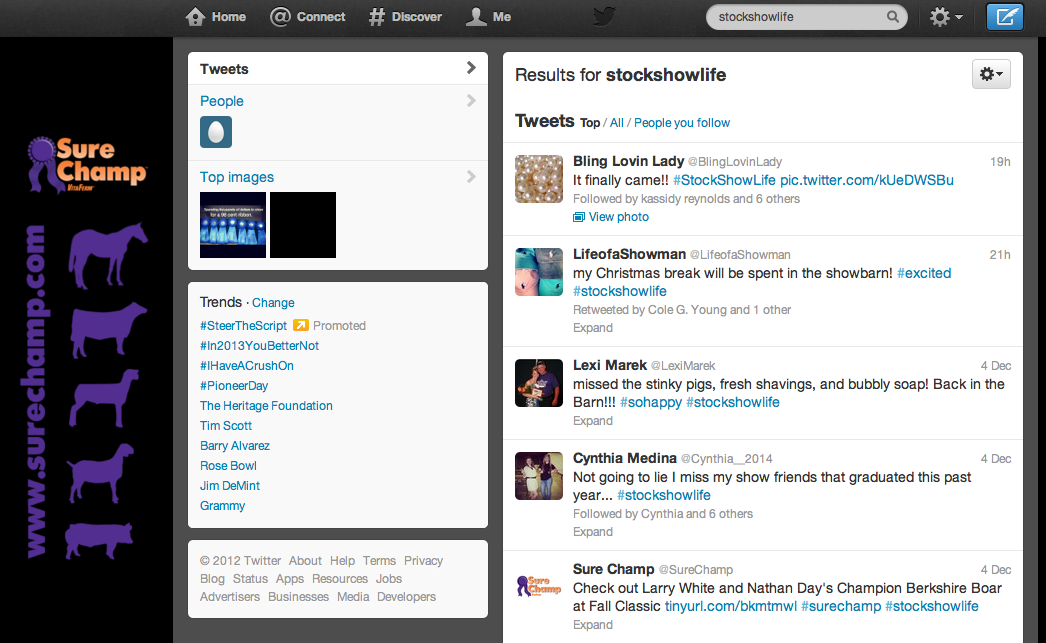
Task: Open the #SteerTheScript trend
Action: (x=243, y=326)
